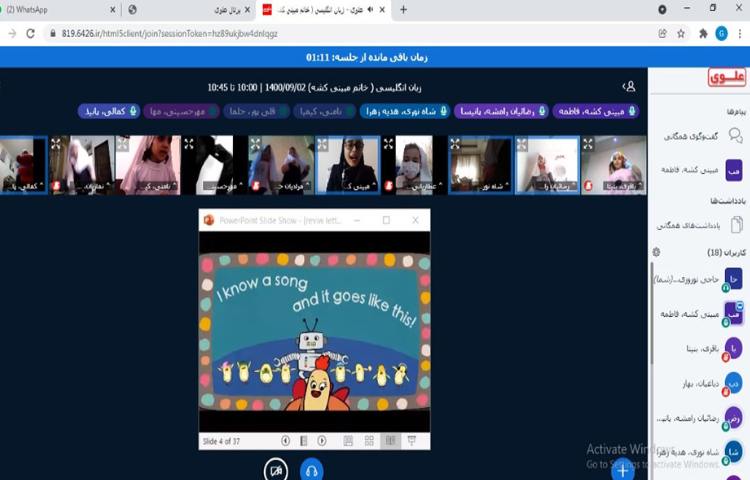Image resolution: width=750 pixels, height=480 pixels.
Task: Bookmark this page with star icon
Action: [x=681, y=33]
